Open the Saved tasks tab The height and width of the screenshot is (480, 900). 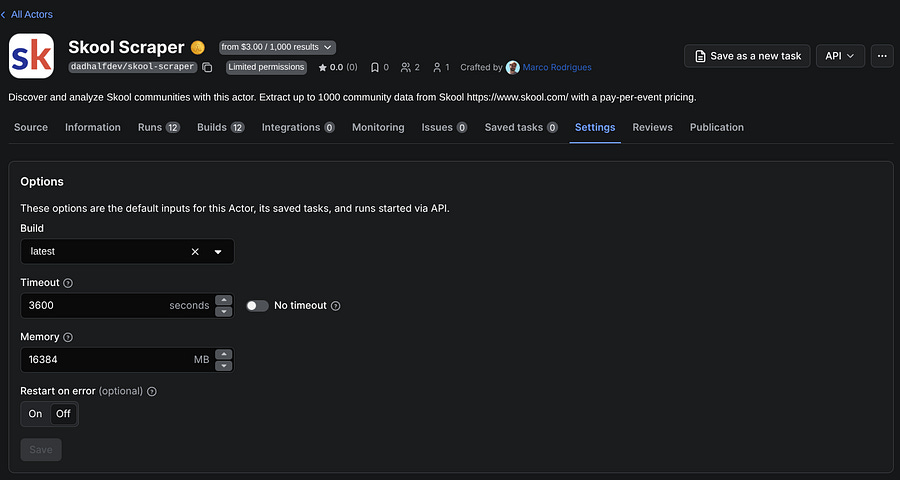point(521,127)
